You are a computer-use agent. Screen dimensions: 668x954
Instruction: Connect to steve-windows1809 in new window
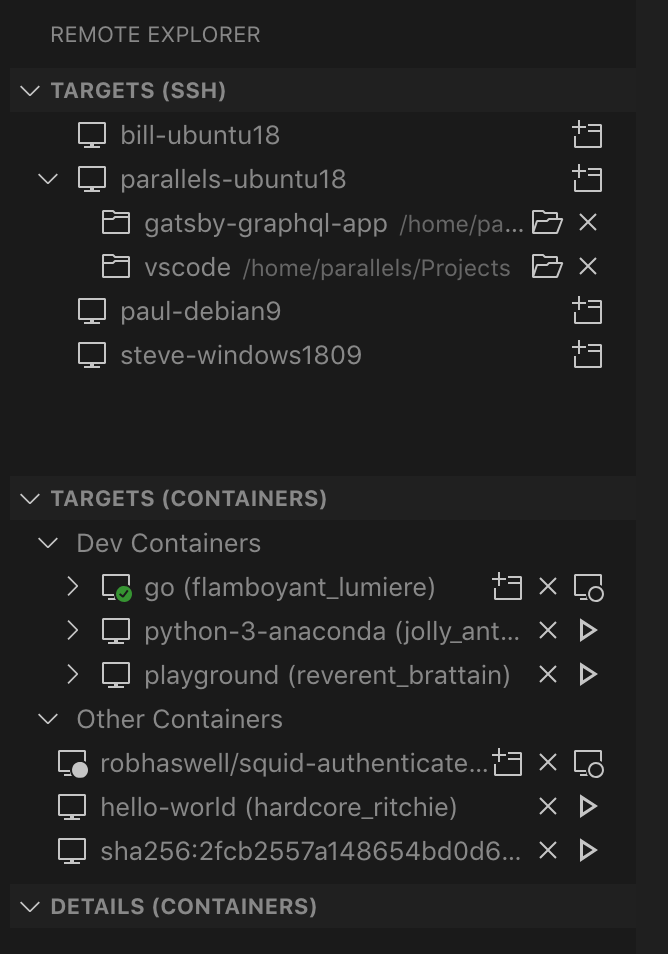pos(588,355)
